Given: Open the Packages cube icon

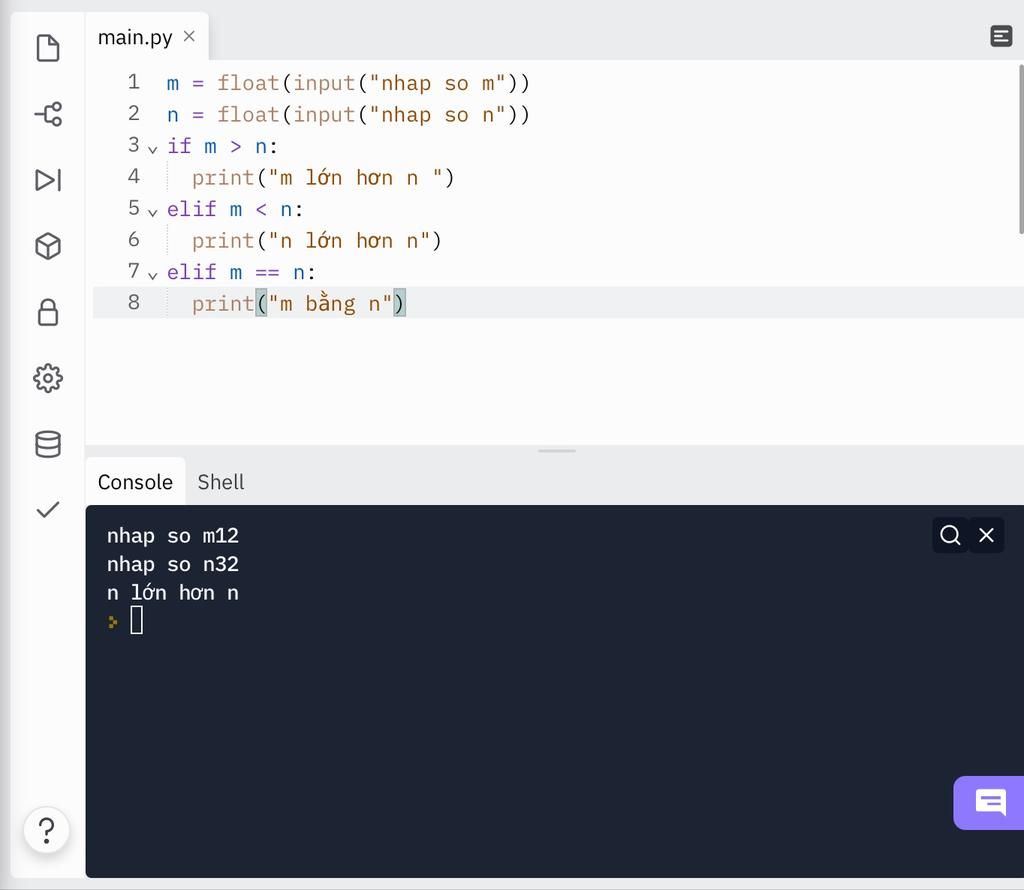Looking at the screenshot, I should 48,246.
